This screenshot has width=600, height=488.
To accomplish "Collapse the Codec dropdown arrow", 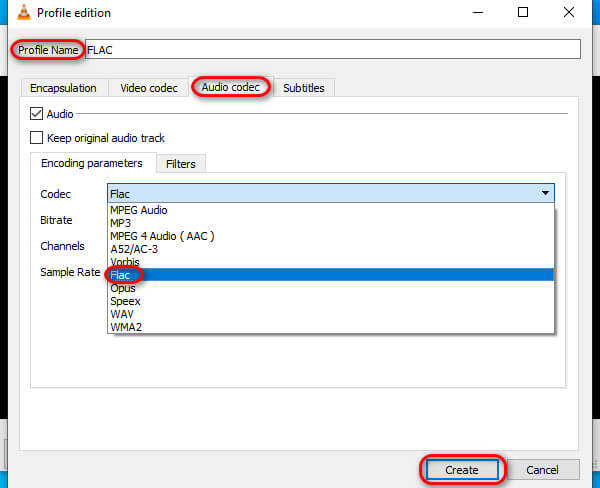I will pos(545,193).
